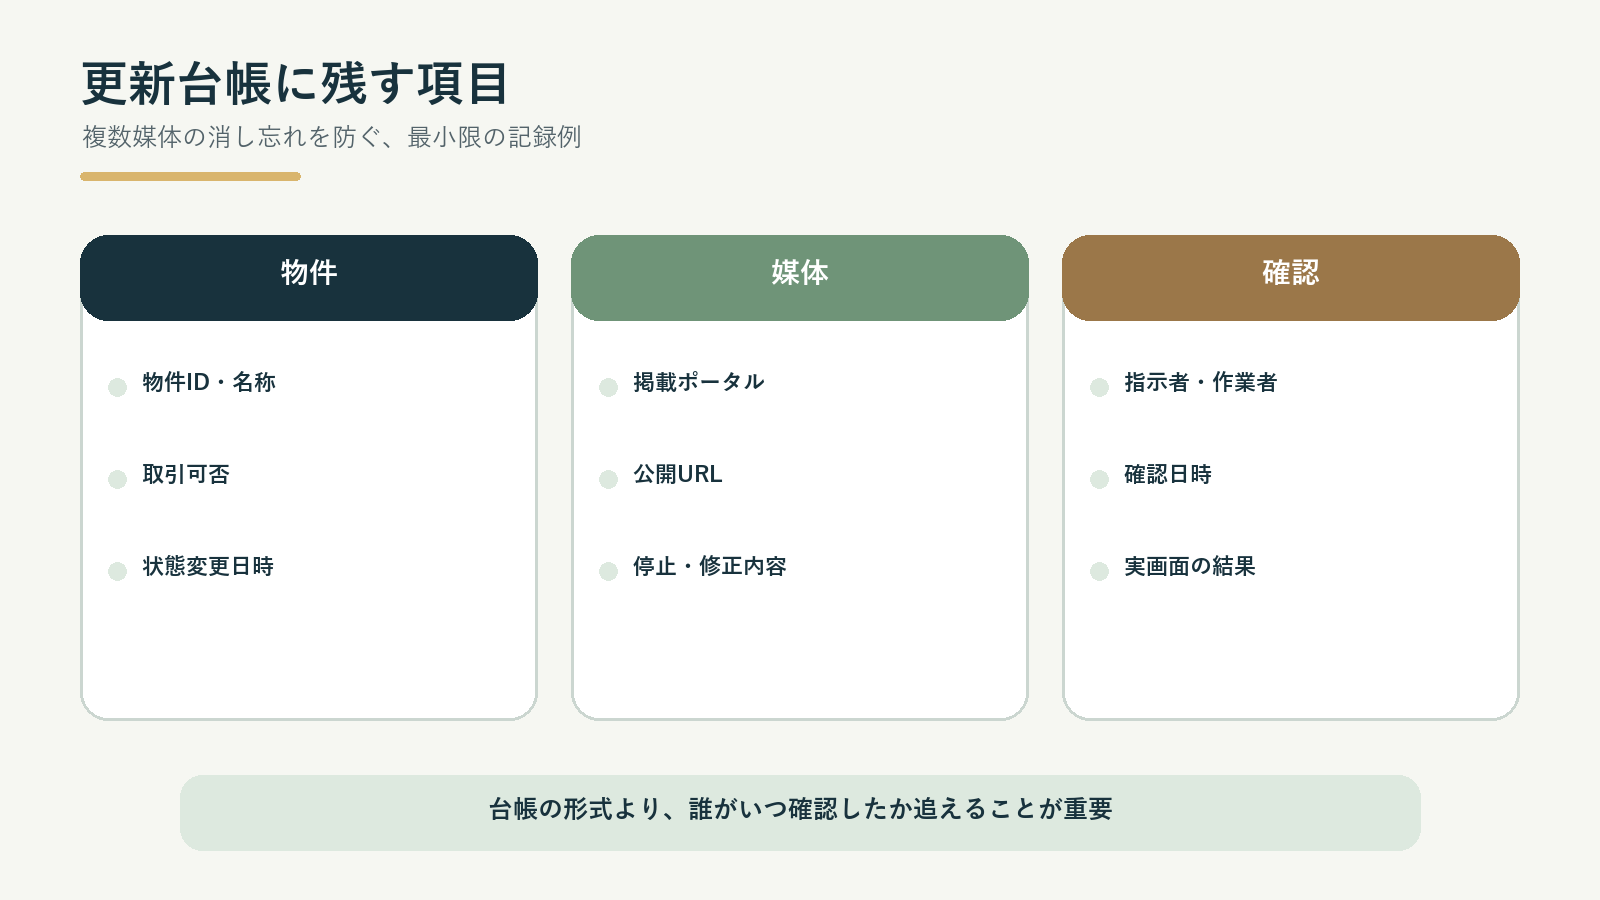Click the 確認 card header
The height and width of the screenshot is (900, 1600).
1291,278
